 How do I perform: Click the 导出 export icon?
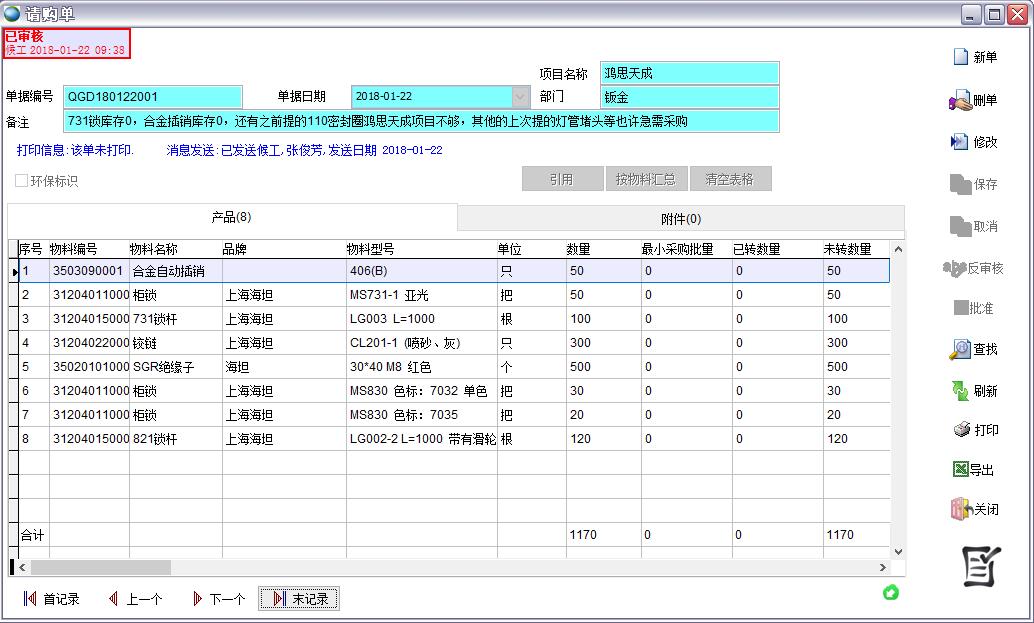click(960, 470)
